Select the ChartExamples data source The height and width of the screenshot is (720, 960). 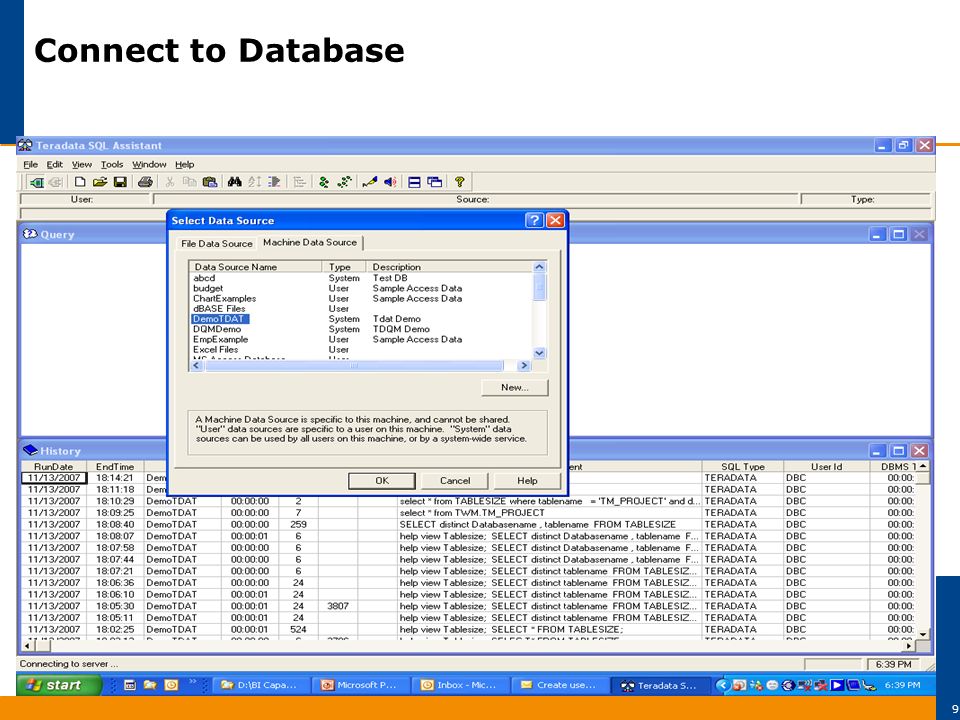click(x=225, y=299)
